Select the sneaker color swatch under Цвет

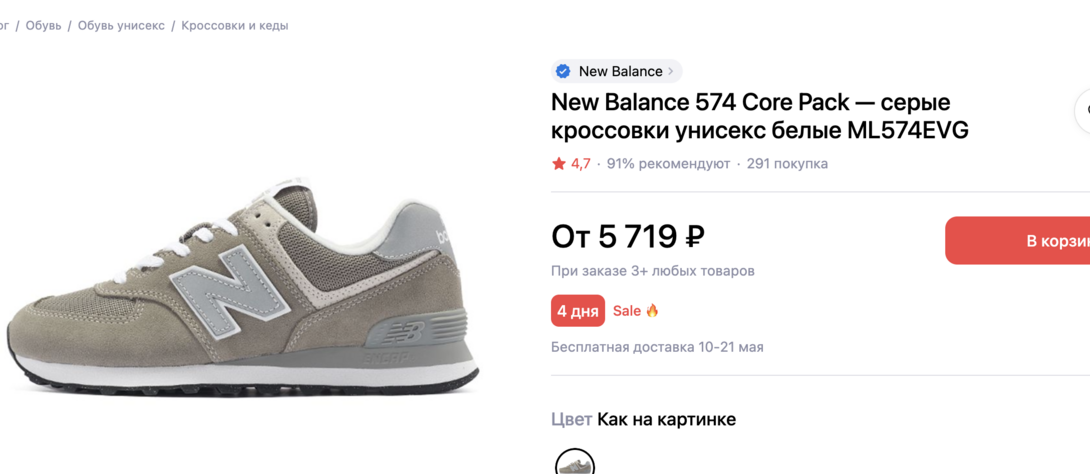575,464
